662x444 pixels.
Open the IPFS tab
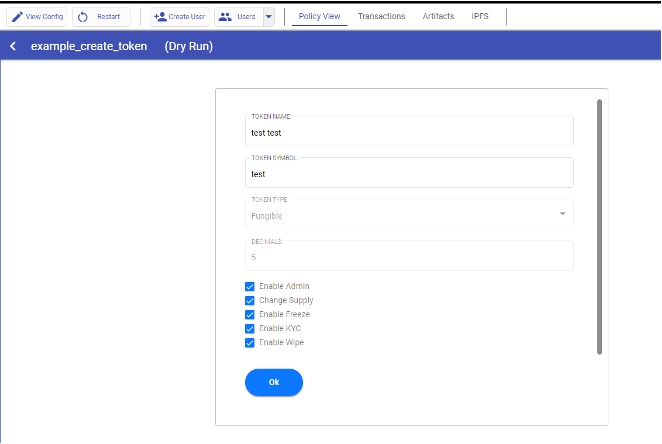(480, 17)
